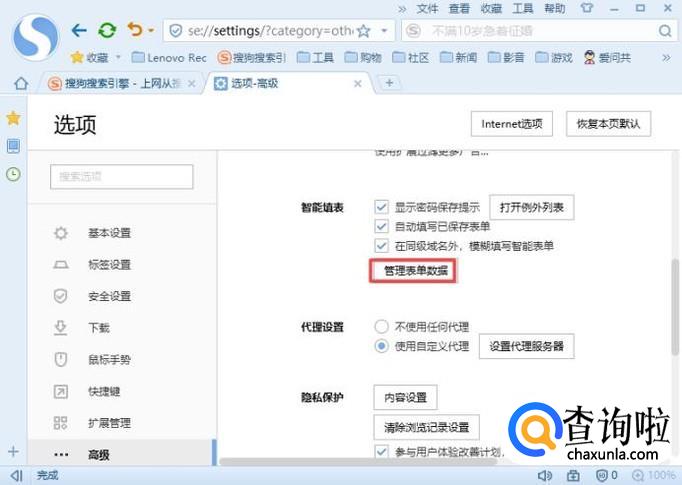Image resolution: width=682 pixels, height=485 pixels.
Task: Open the 新闻 bookmark folder
Action: (458, 57)
